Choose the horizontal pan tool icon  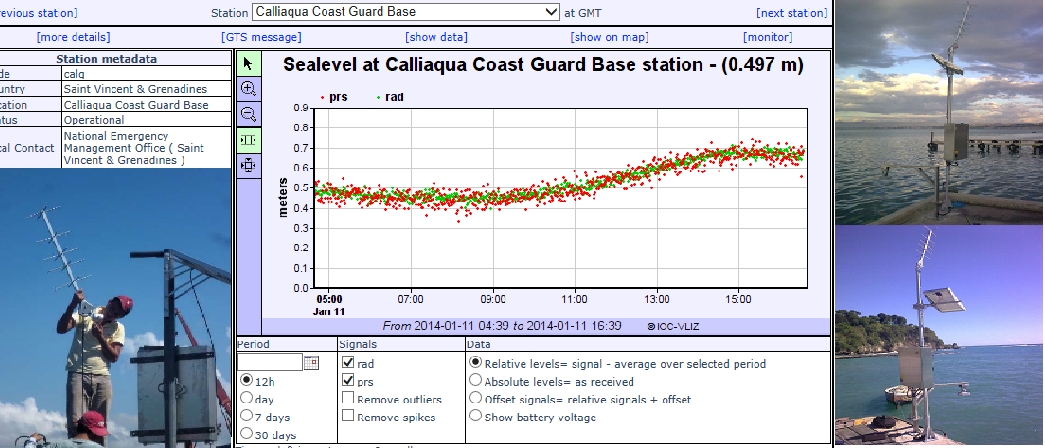pyautogui.click(x=248, y=139)
